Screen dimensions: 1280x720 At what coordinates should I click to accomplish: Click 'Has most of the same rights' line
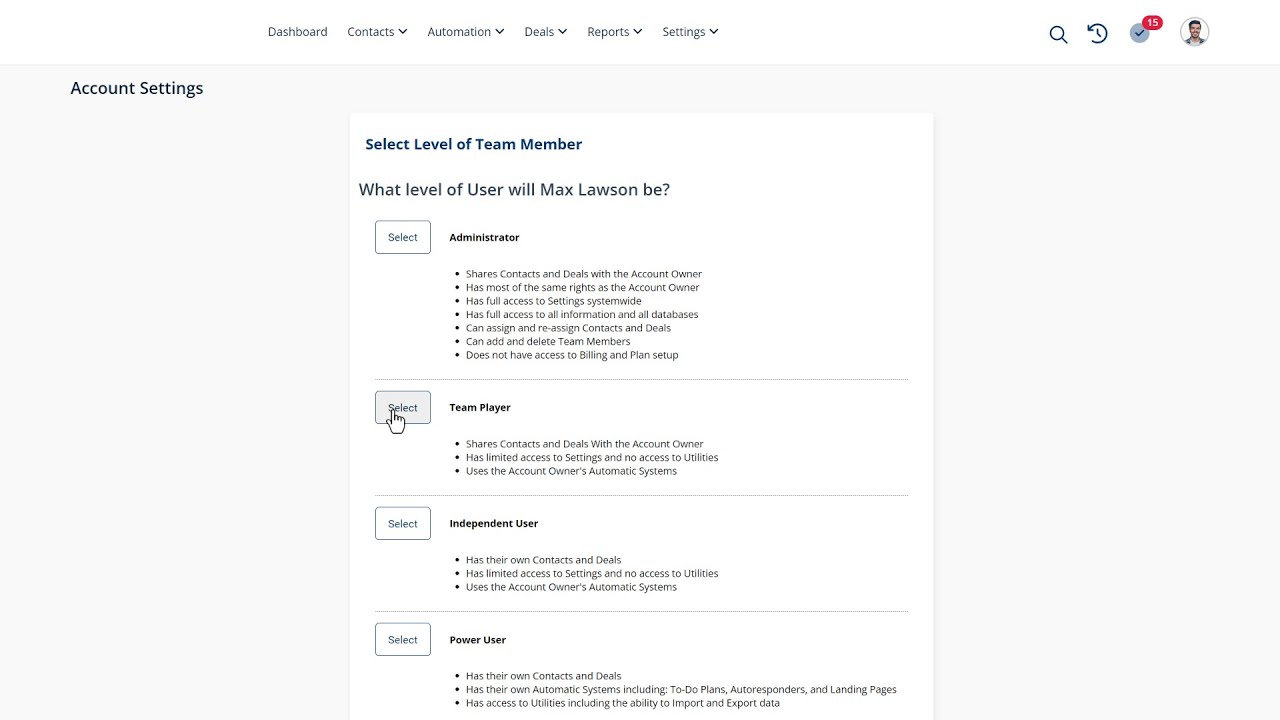[x=583, y=287]
